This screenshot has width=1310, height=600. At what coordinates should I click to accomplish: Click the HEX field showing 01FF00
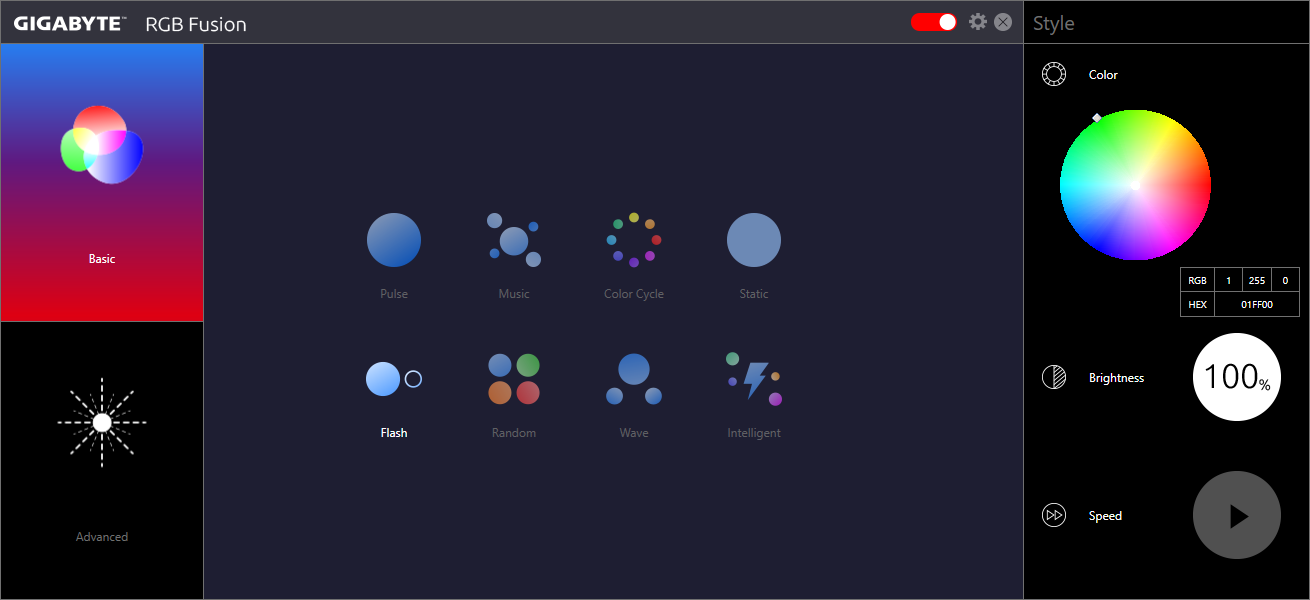(x=1257, y=305)
